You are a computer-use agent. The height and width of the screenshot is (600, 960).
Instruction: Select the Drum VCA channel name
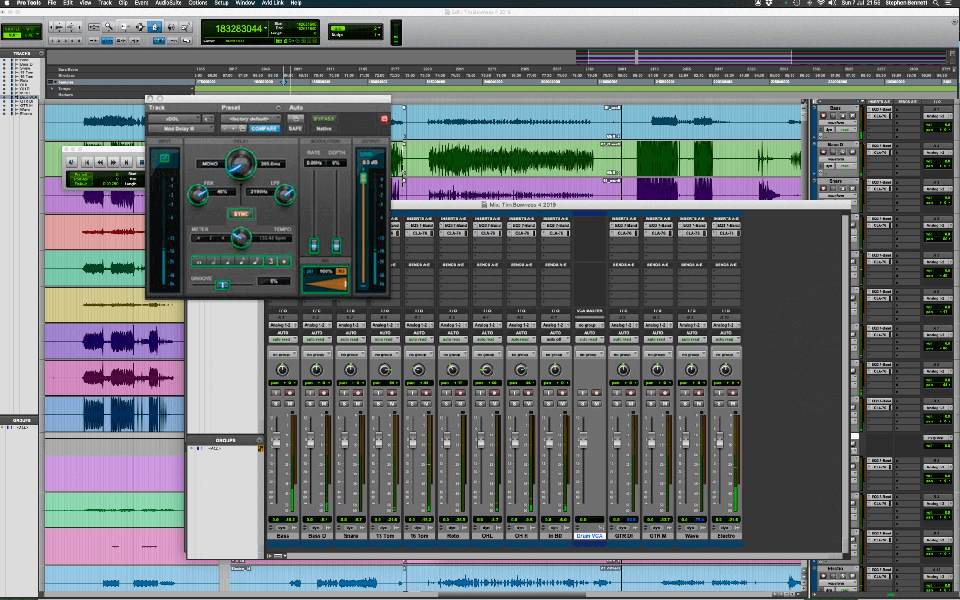[590, 536]
